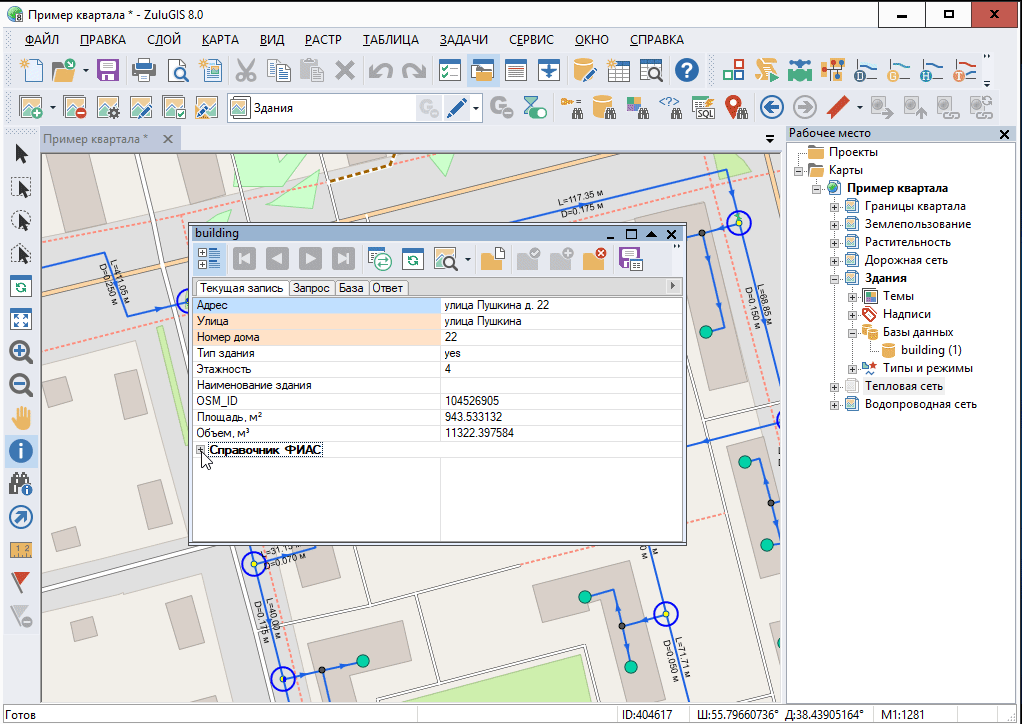This screenshot has width=1022, height=724.
Task: Click the print icon in toolbar
Action: click(x=143, y=70)
